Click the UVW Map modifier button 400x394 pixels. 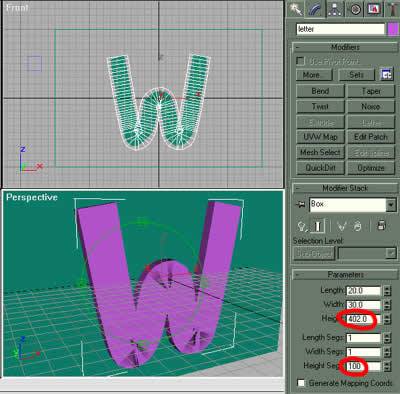pyautogui.click(x=320, y=137)
